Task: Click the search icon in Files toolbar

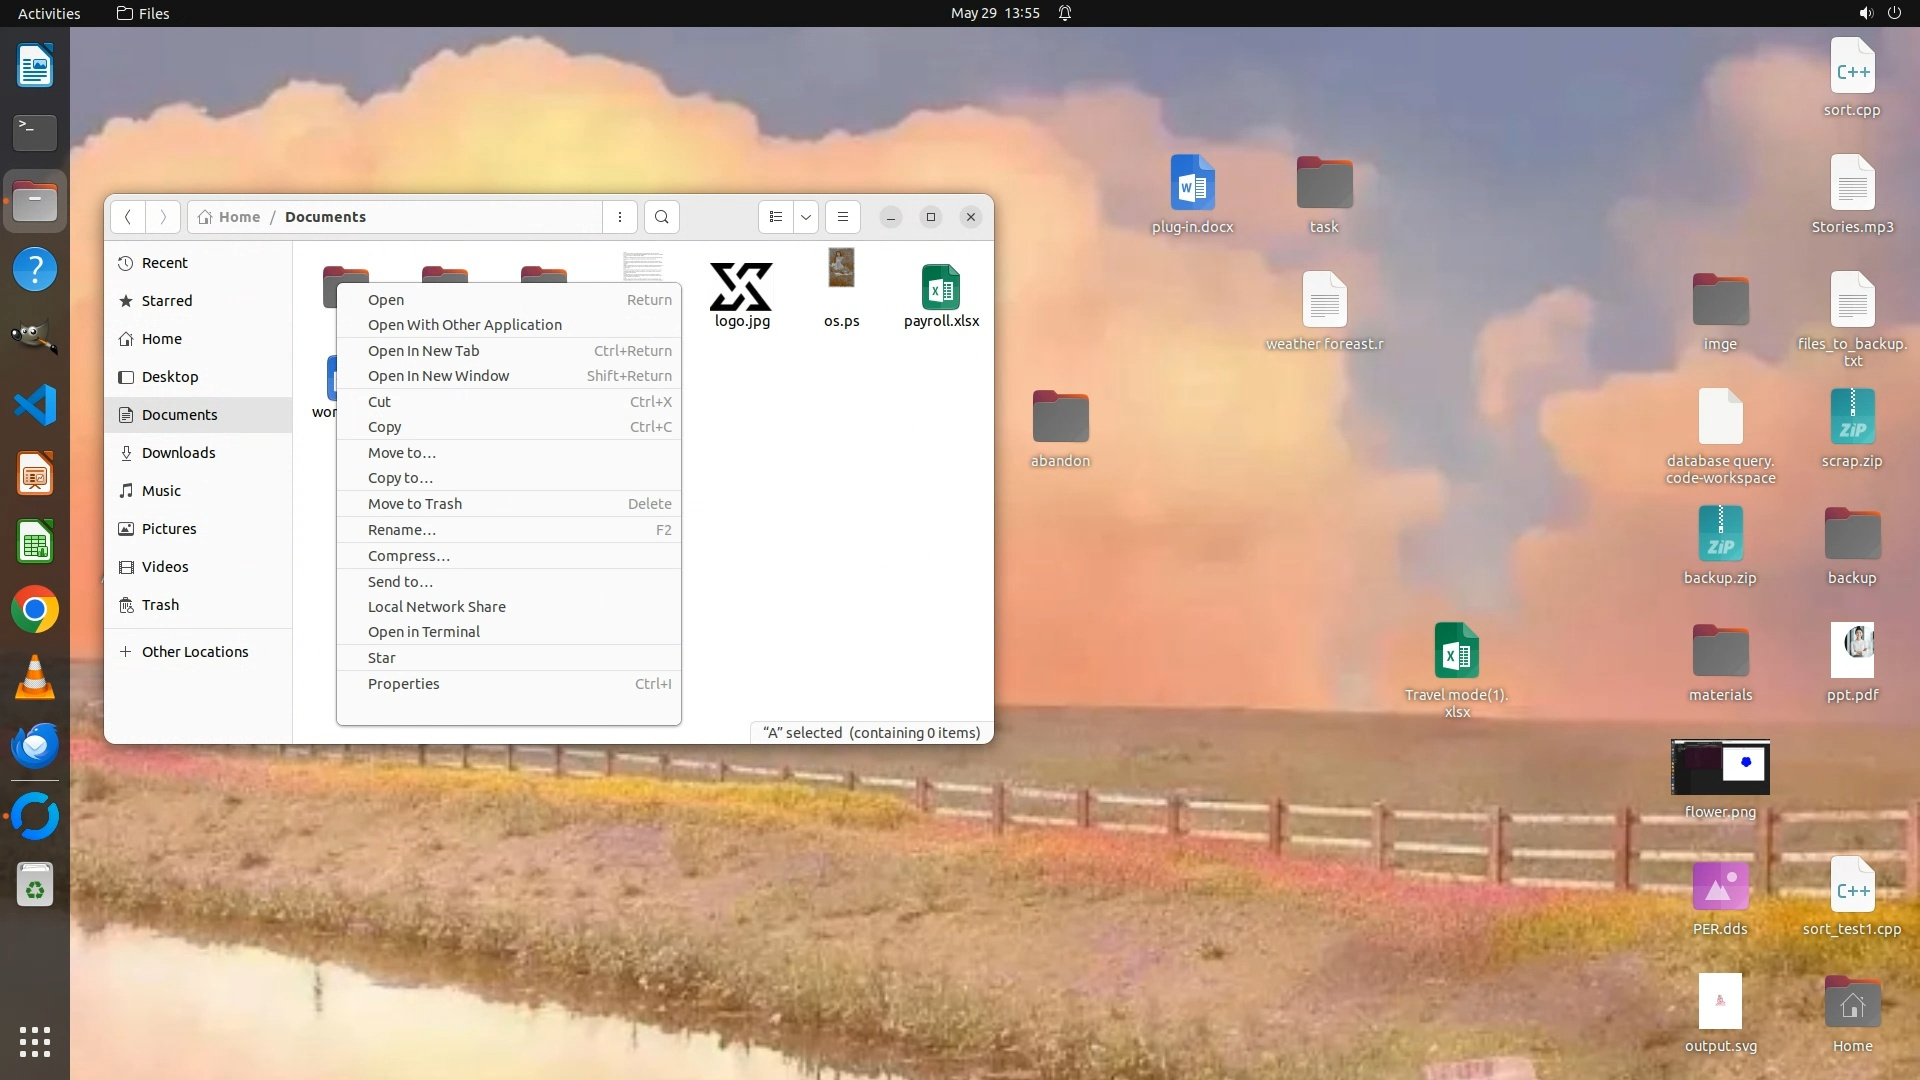Action: point(661,217)
